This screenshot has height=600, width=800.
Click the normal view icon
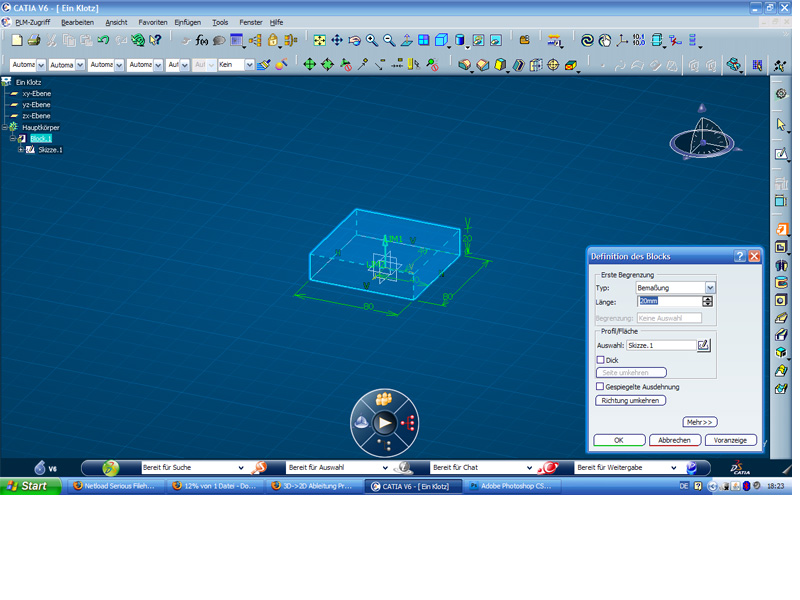407,40
